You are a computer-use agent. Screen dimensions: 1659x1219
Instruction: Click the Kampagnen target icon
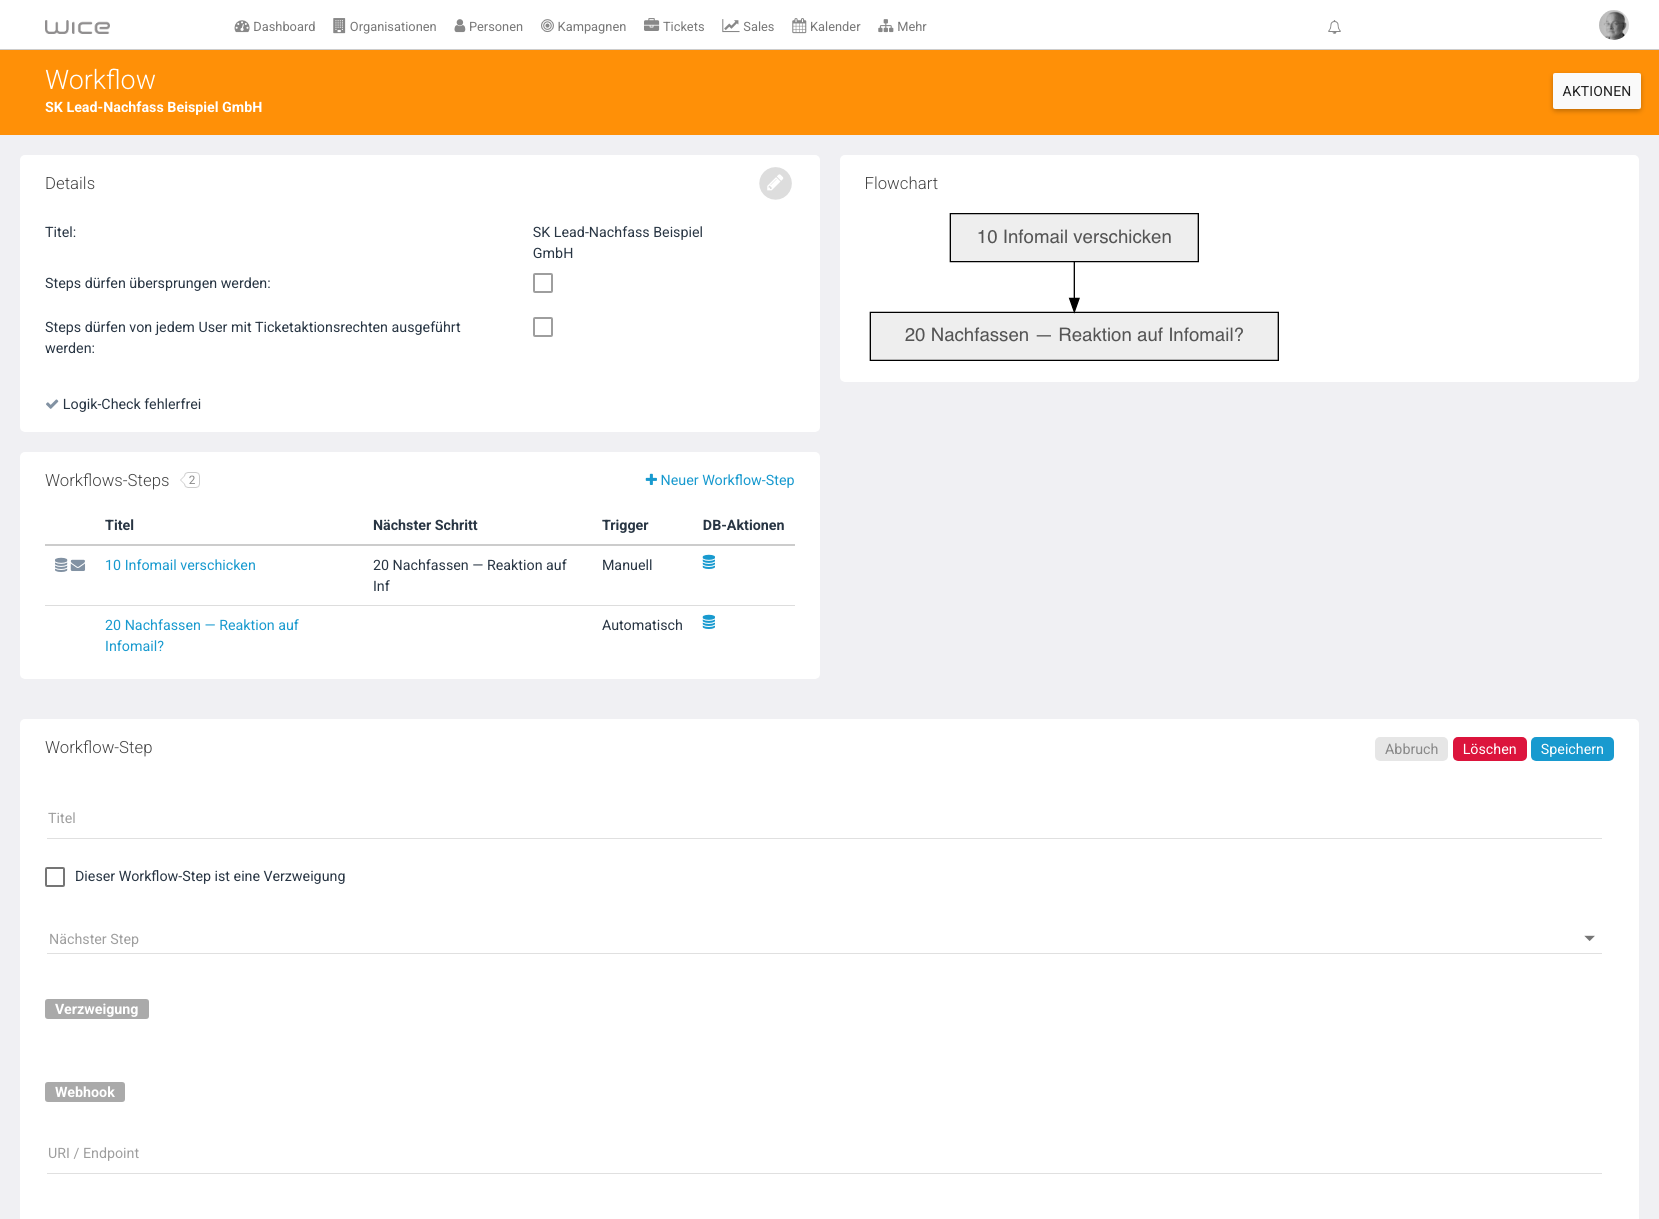547,26
